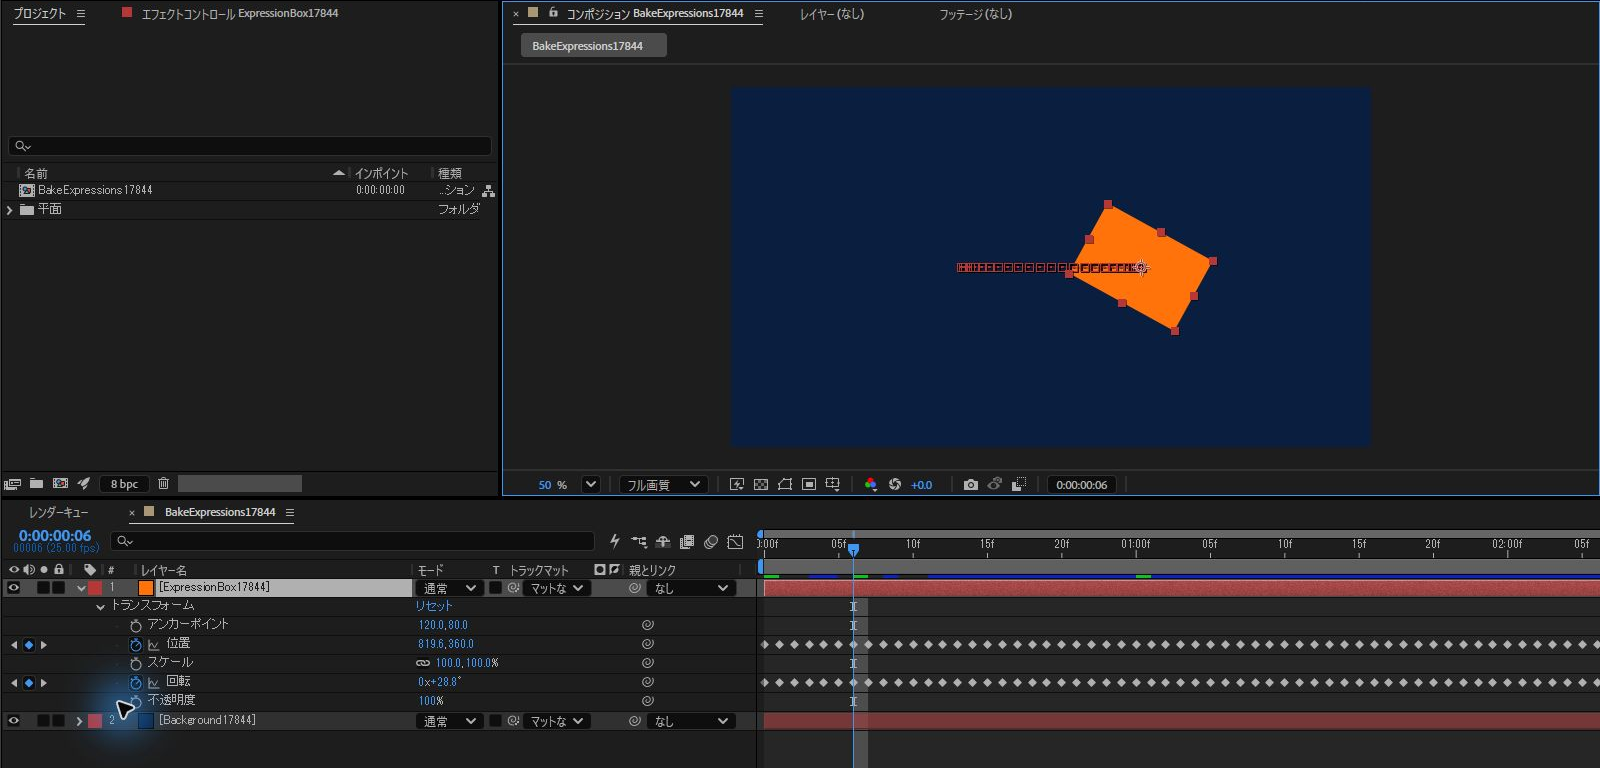Click the region of interest icon
The width and height of the screenshot is (1600, 768).
coord(809,485)
